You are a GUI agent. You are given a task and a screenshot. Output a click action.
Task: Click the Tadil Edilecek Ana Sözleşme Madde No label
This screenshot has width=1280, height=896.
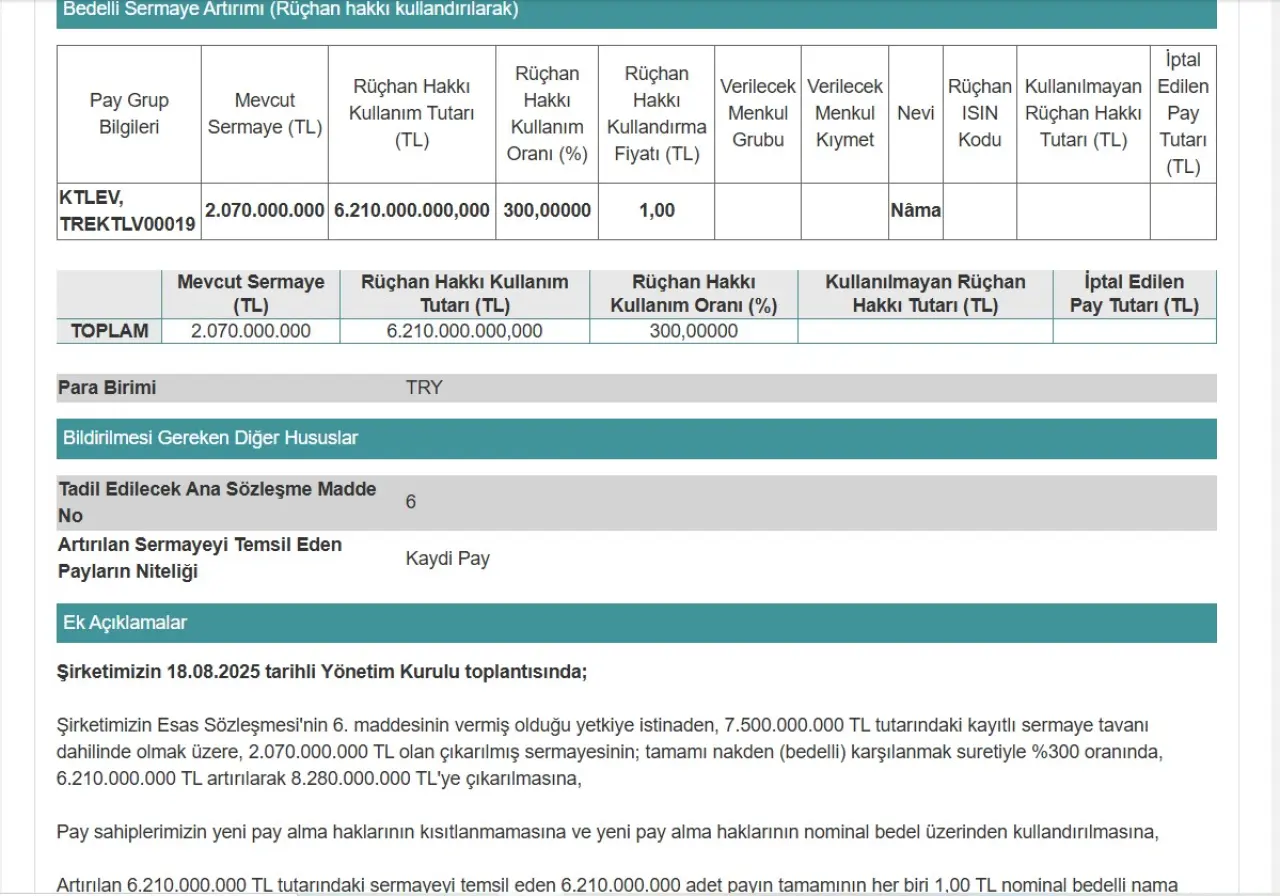coord(217,502)
